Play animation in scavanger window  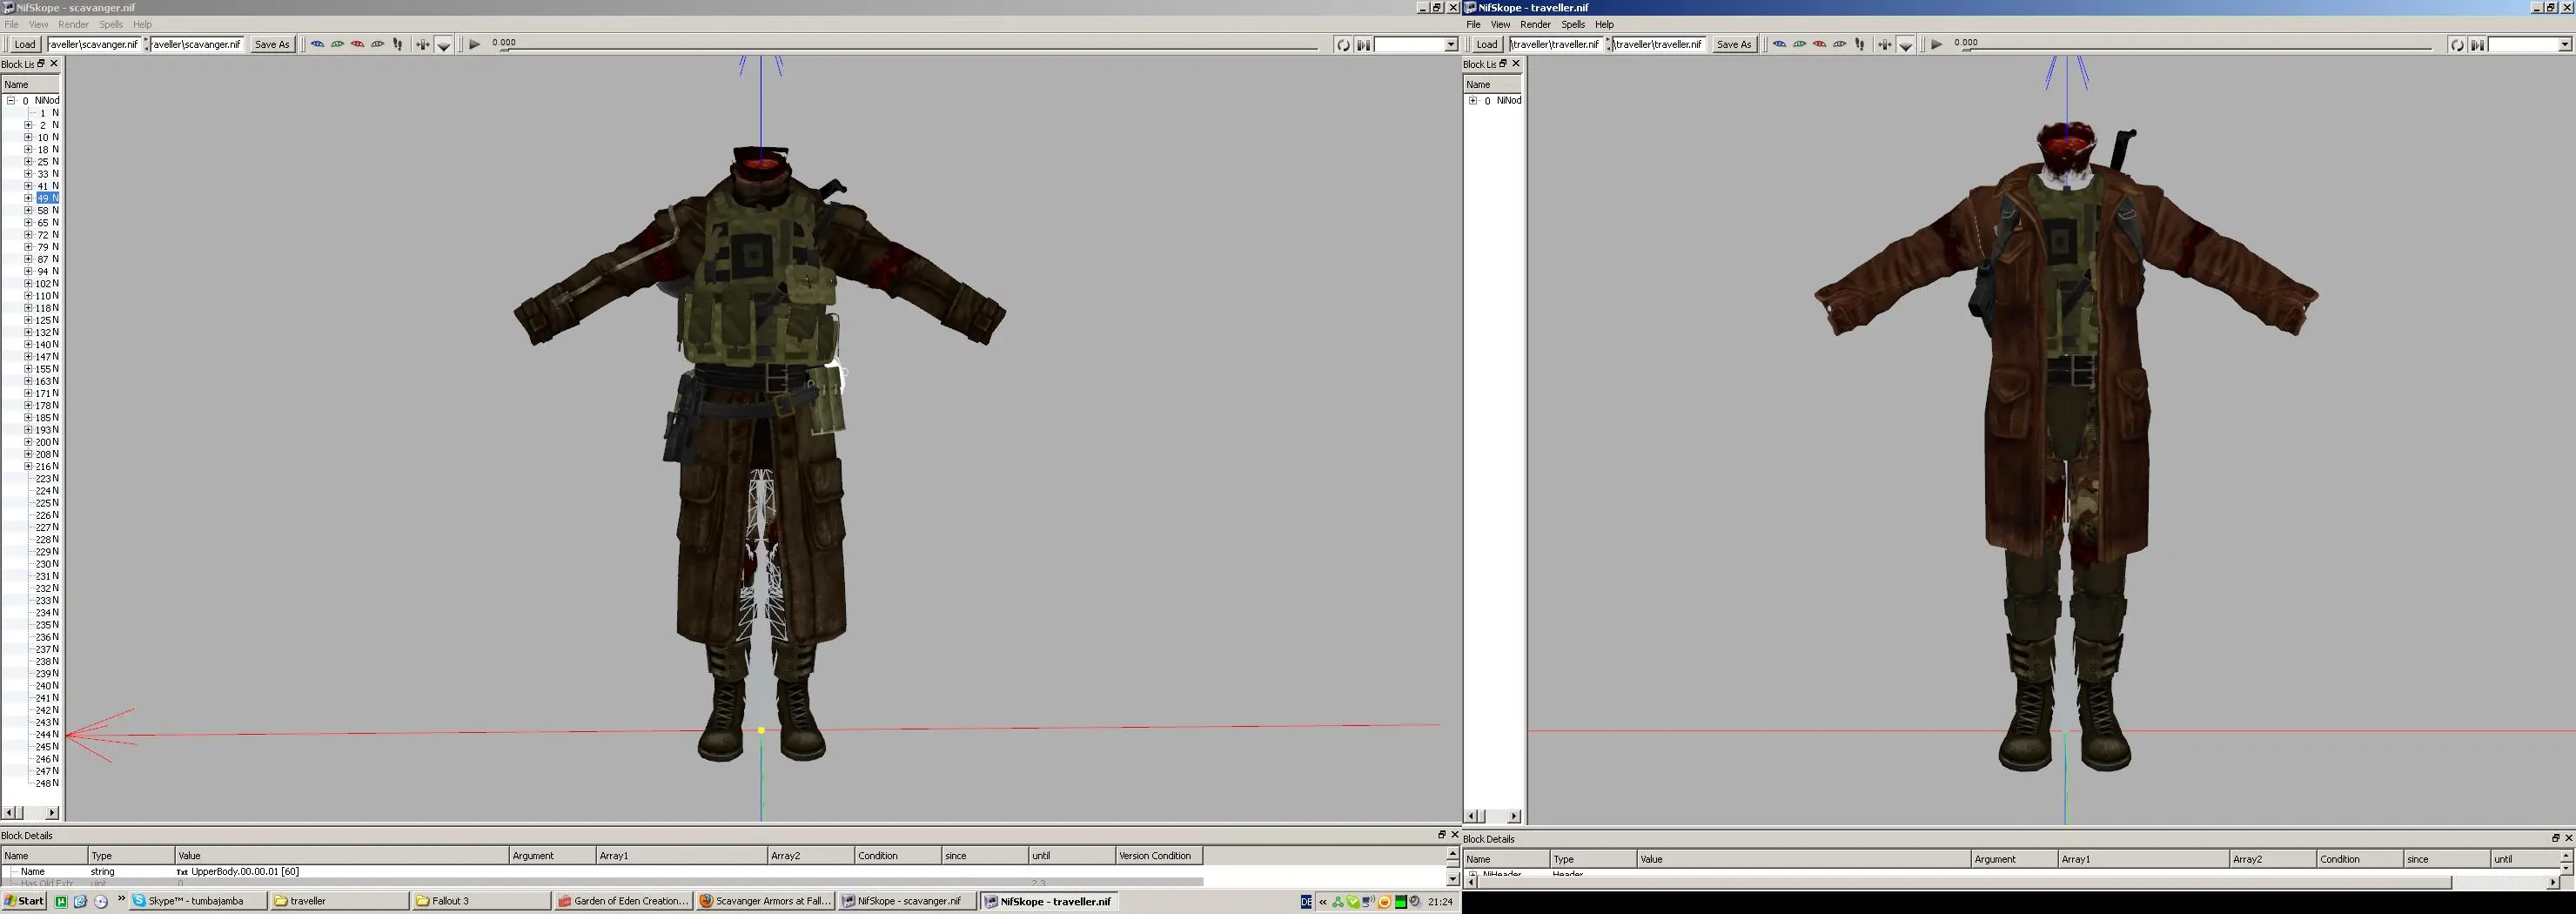click(x=475, y=44)
